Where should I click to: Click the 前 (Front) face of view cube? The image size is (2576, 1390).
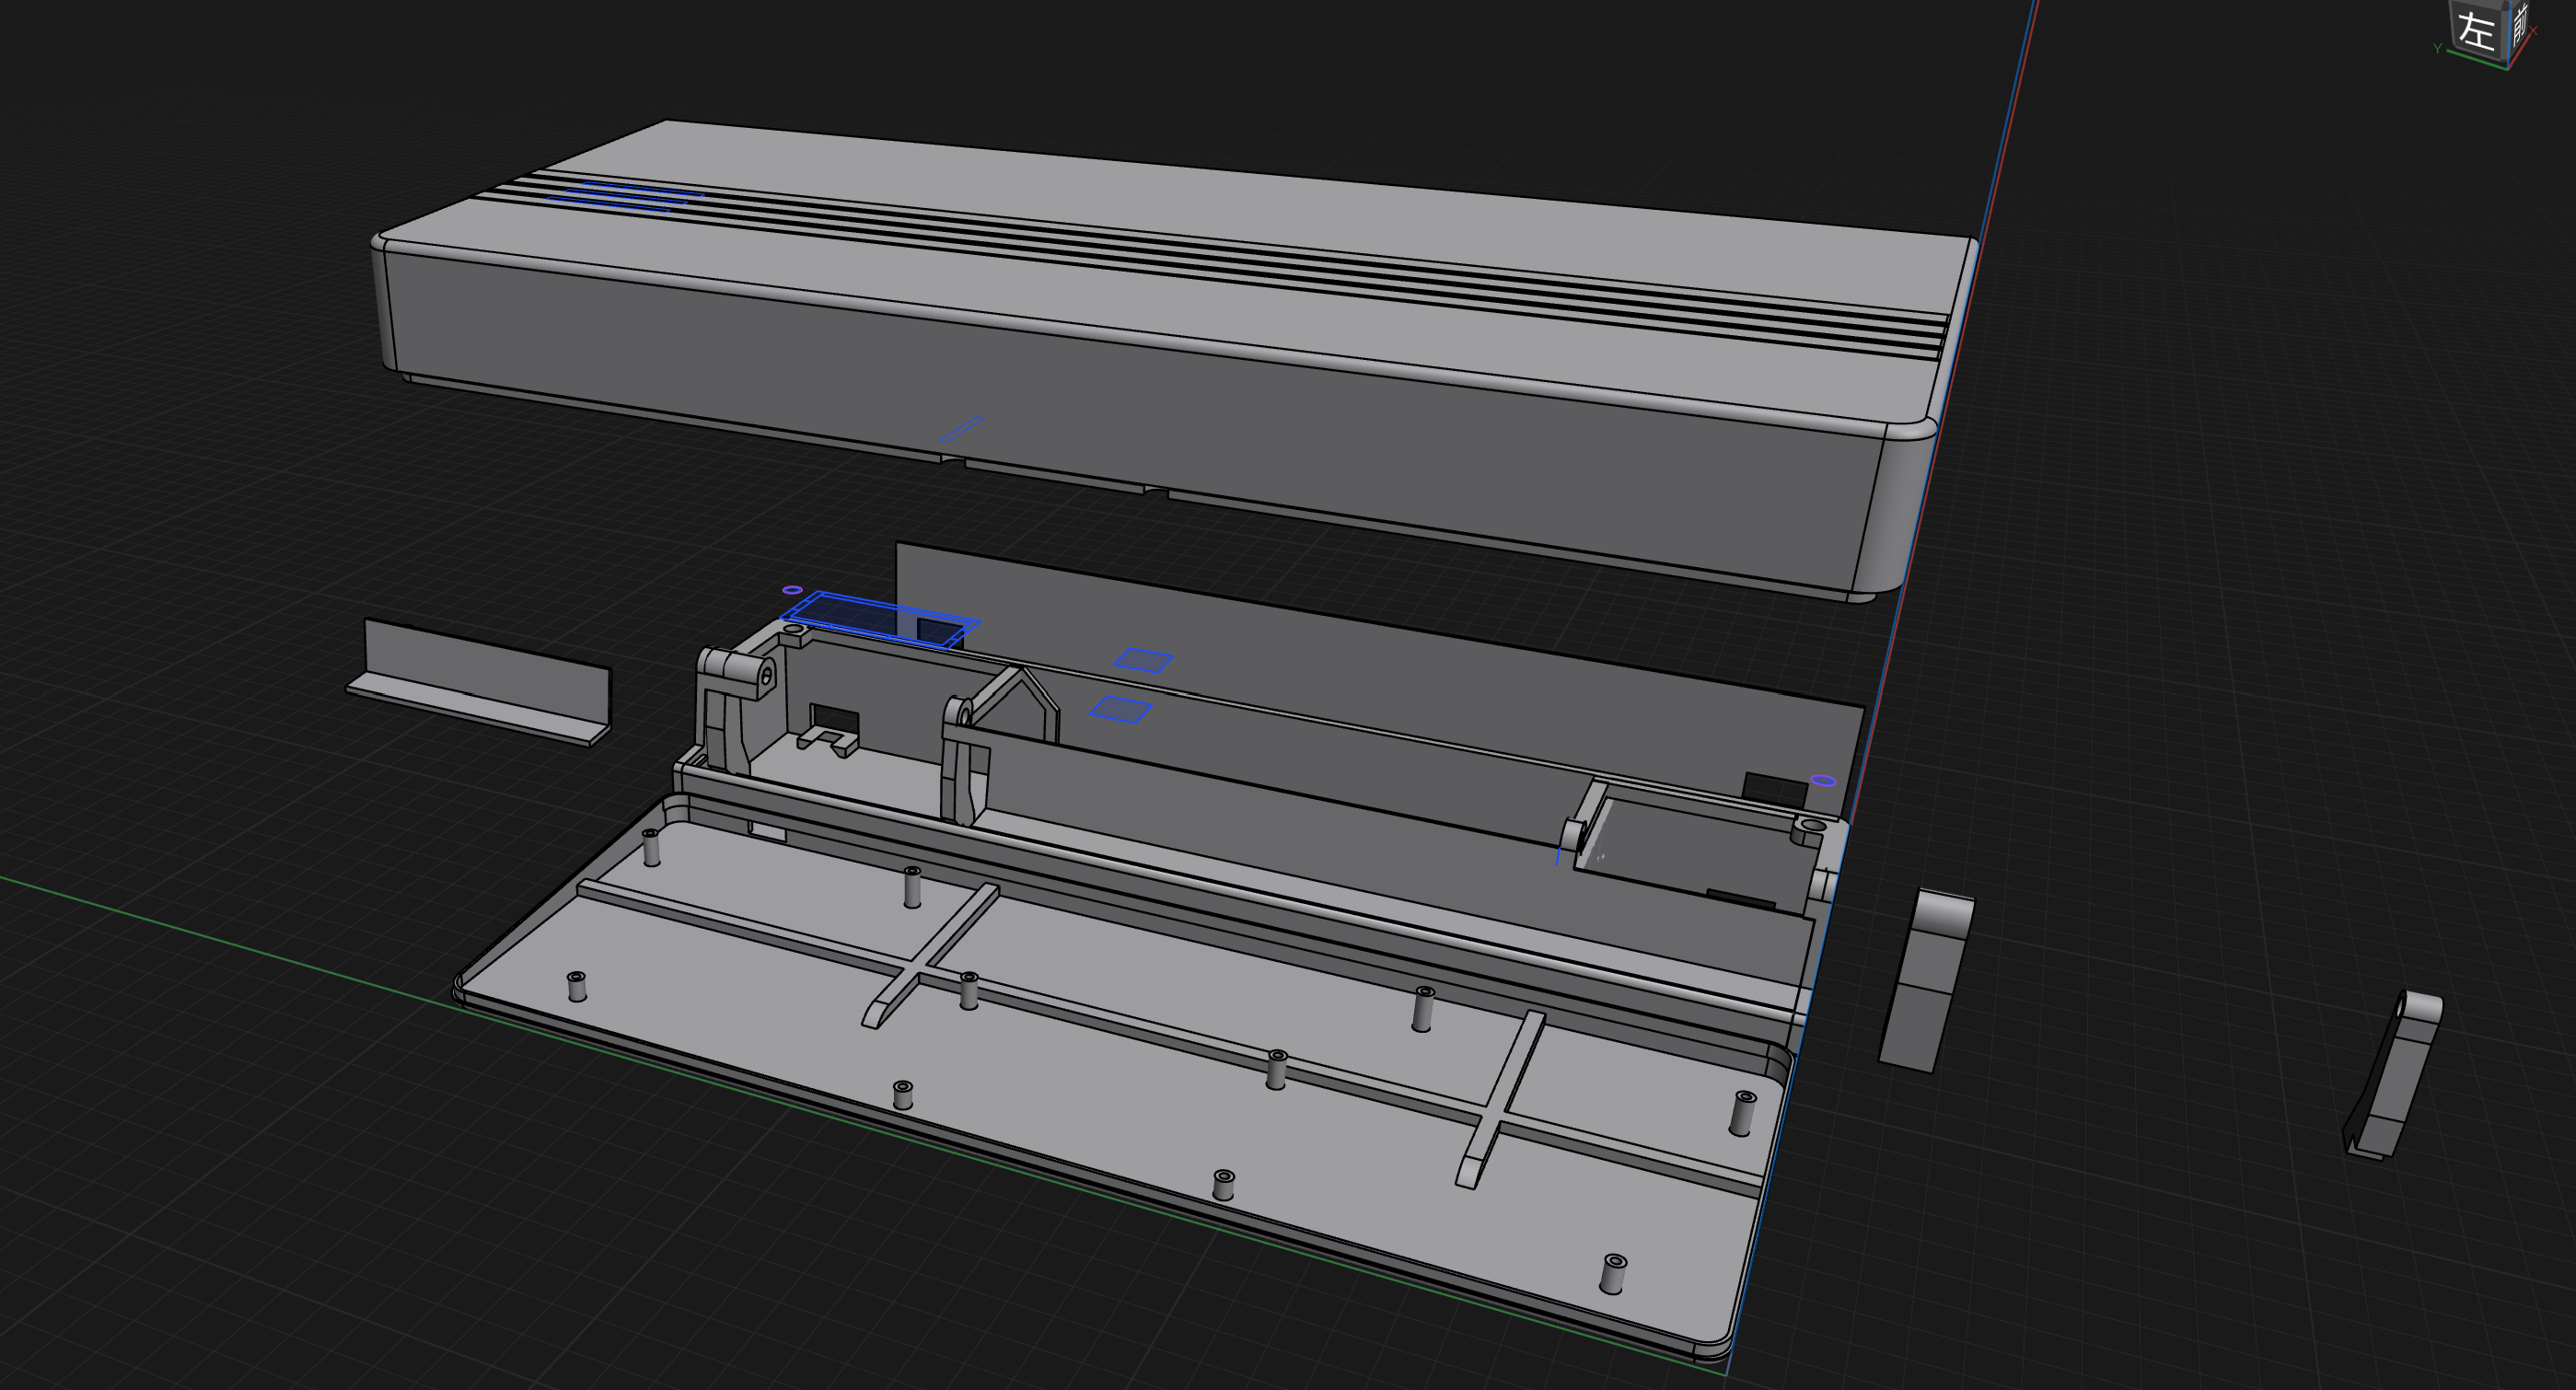[2519, 24]
